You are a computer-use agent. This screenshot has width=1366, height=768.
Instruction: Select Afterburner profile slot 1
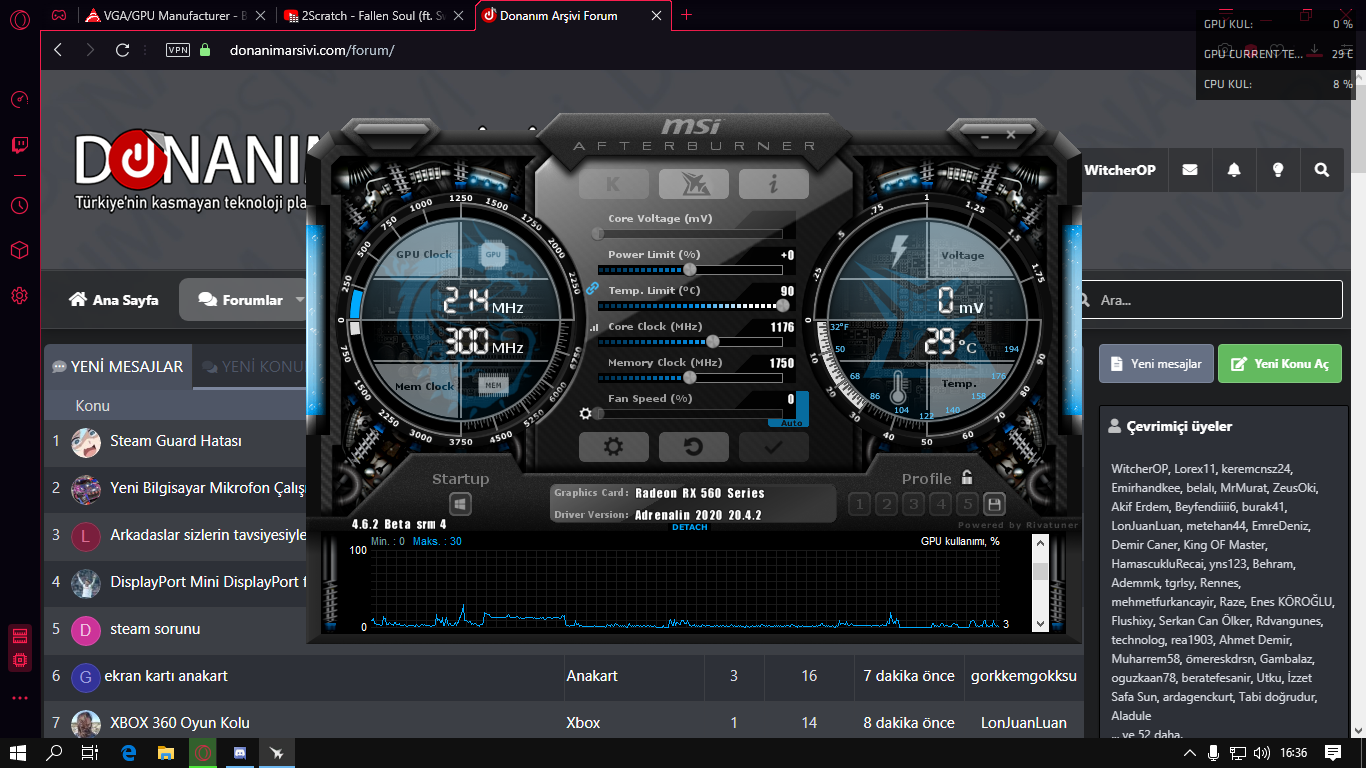point(859,504)
